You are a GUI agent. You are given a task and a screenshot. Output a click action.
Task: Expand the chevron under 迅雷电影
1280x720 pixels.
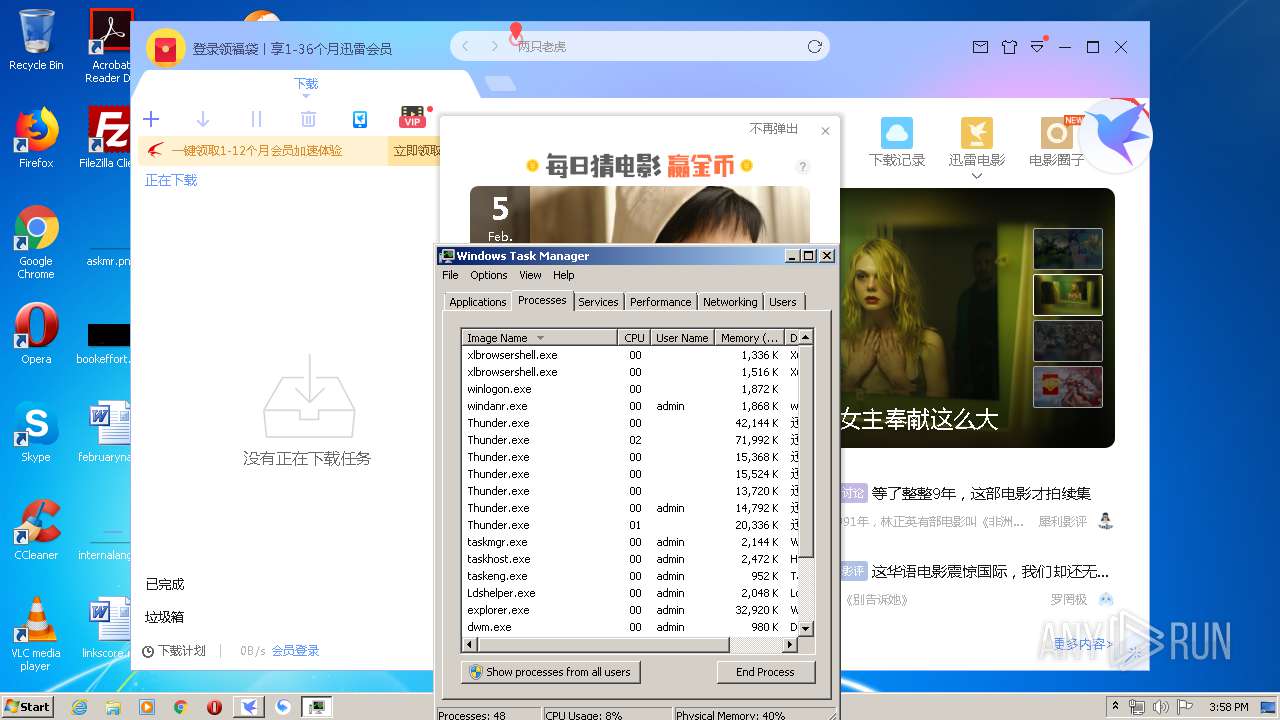(x=977, y=176)
